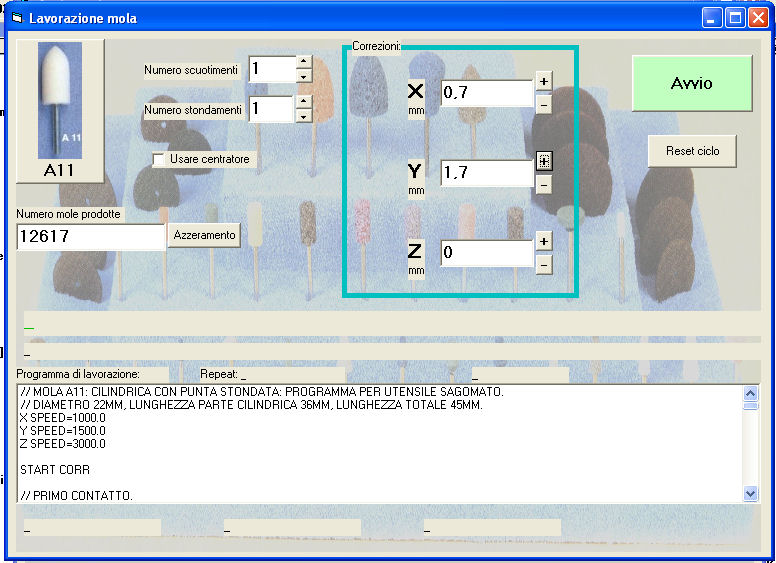
Task: Open the window icon in title bar
Action: [16, 18]
